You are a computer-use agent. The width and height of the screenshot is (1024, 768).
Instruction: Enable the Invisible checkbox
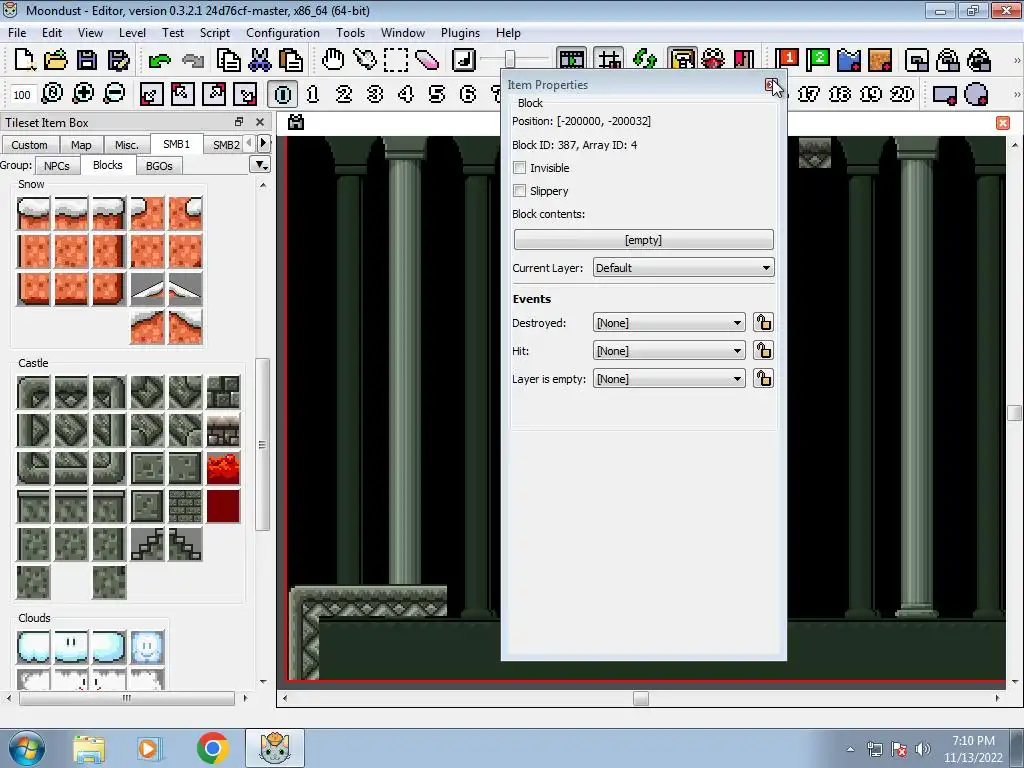520,168
